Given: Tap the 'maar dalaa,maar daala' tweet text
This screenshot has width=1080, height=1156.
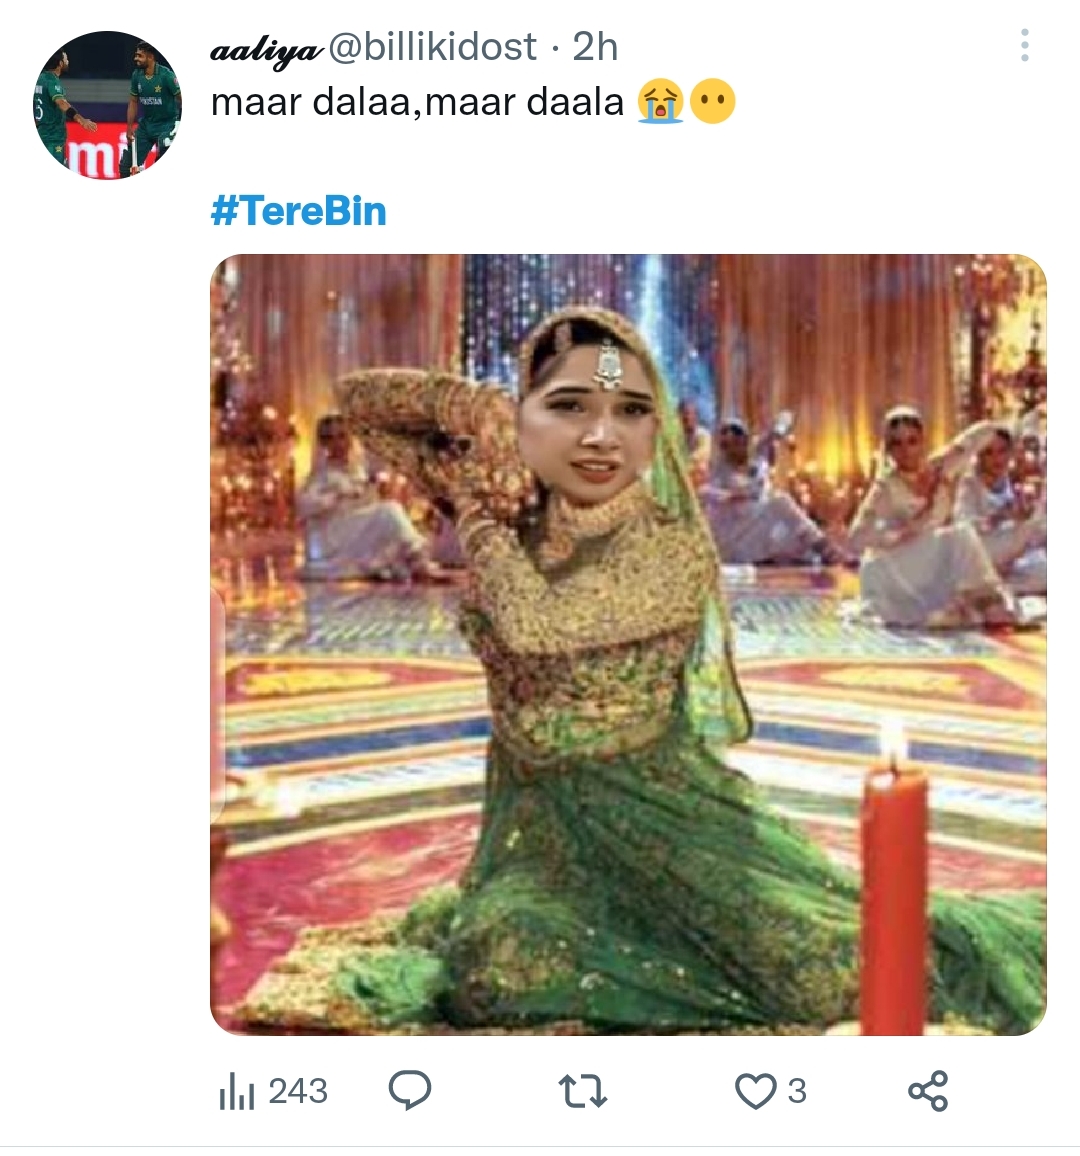Looking at the screenshot, I should click(420, 101).
